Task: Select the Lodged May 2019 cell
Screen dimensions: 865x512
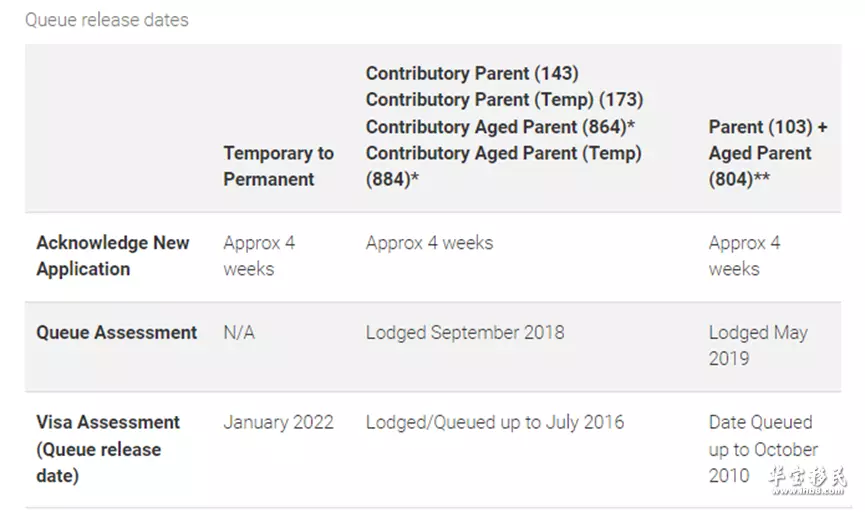Action: (x=759, y=345)
